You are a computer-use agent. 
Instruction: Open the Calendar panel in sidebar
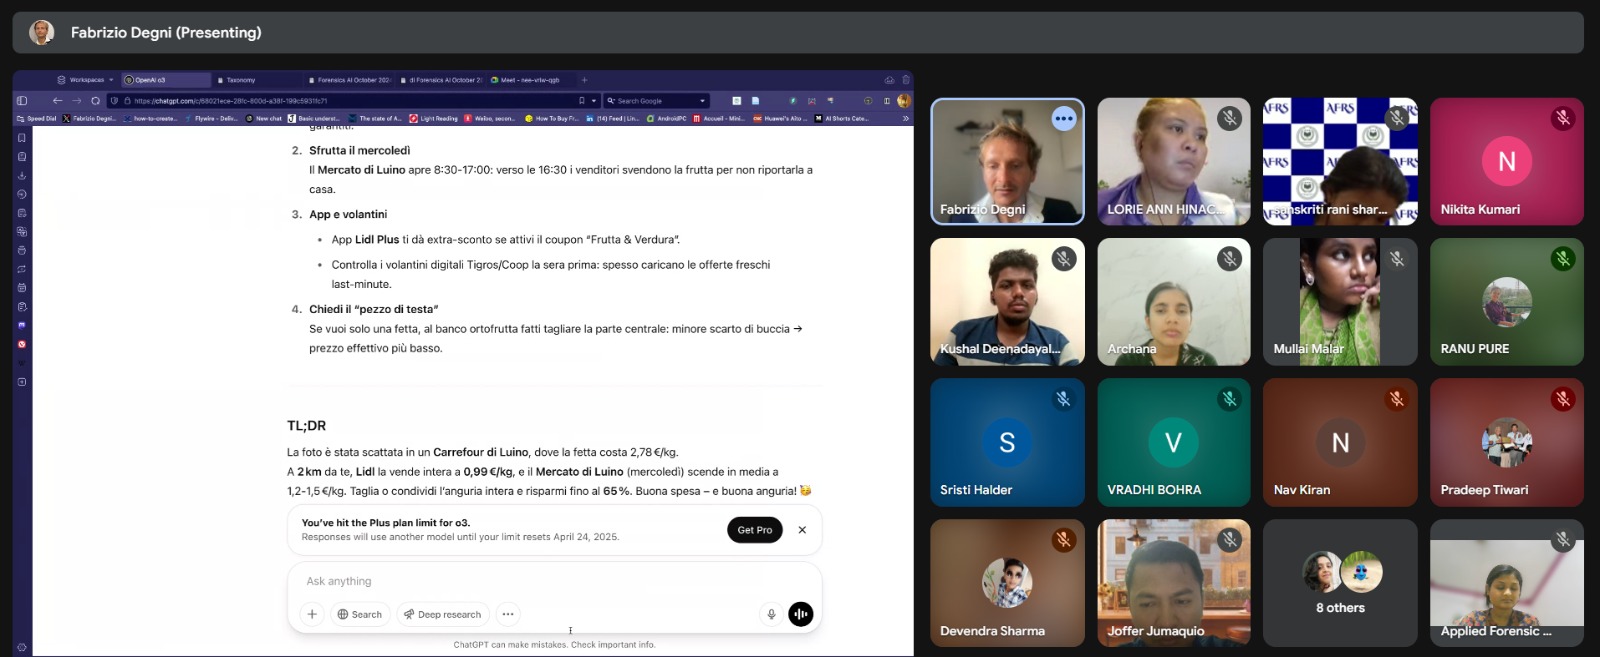(22, 288)
